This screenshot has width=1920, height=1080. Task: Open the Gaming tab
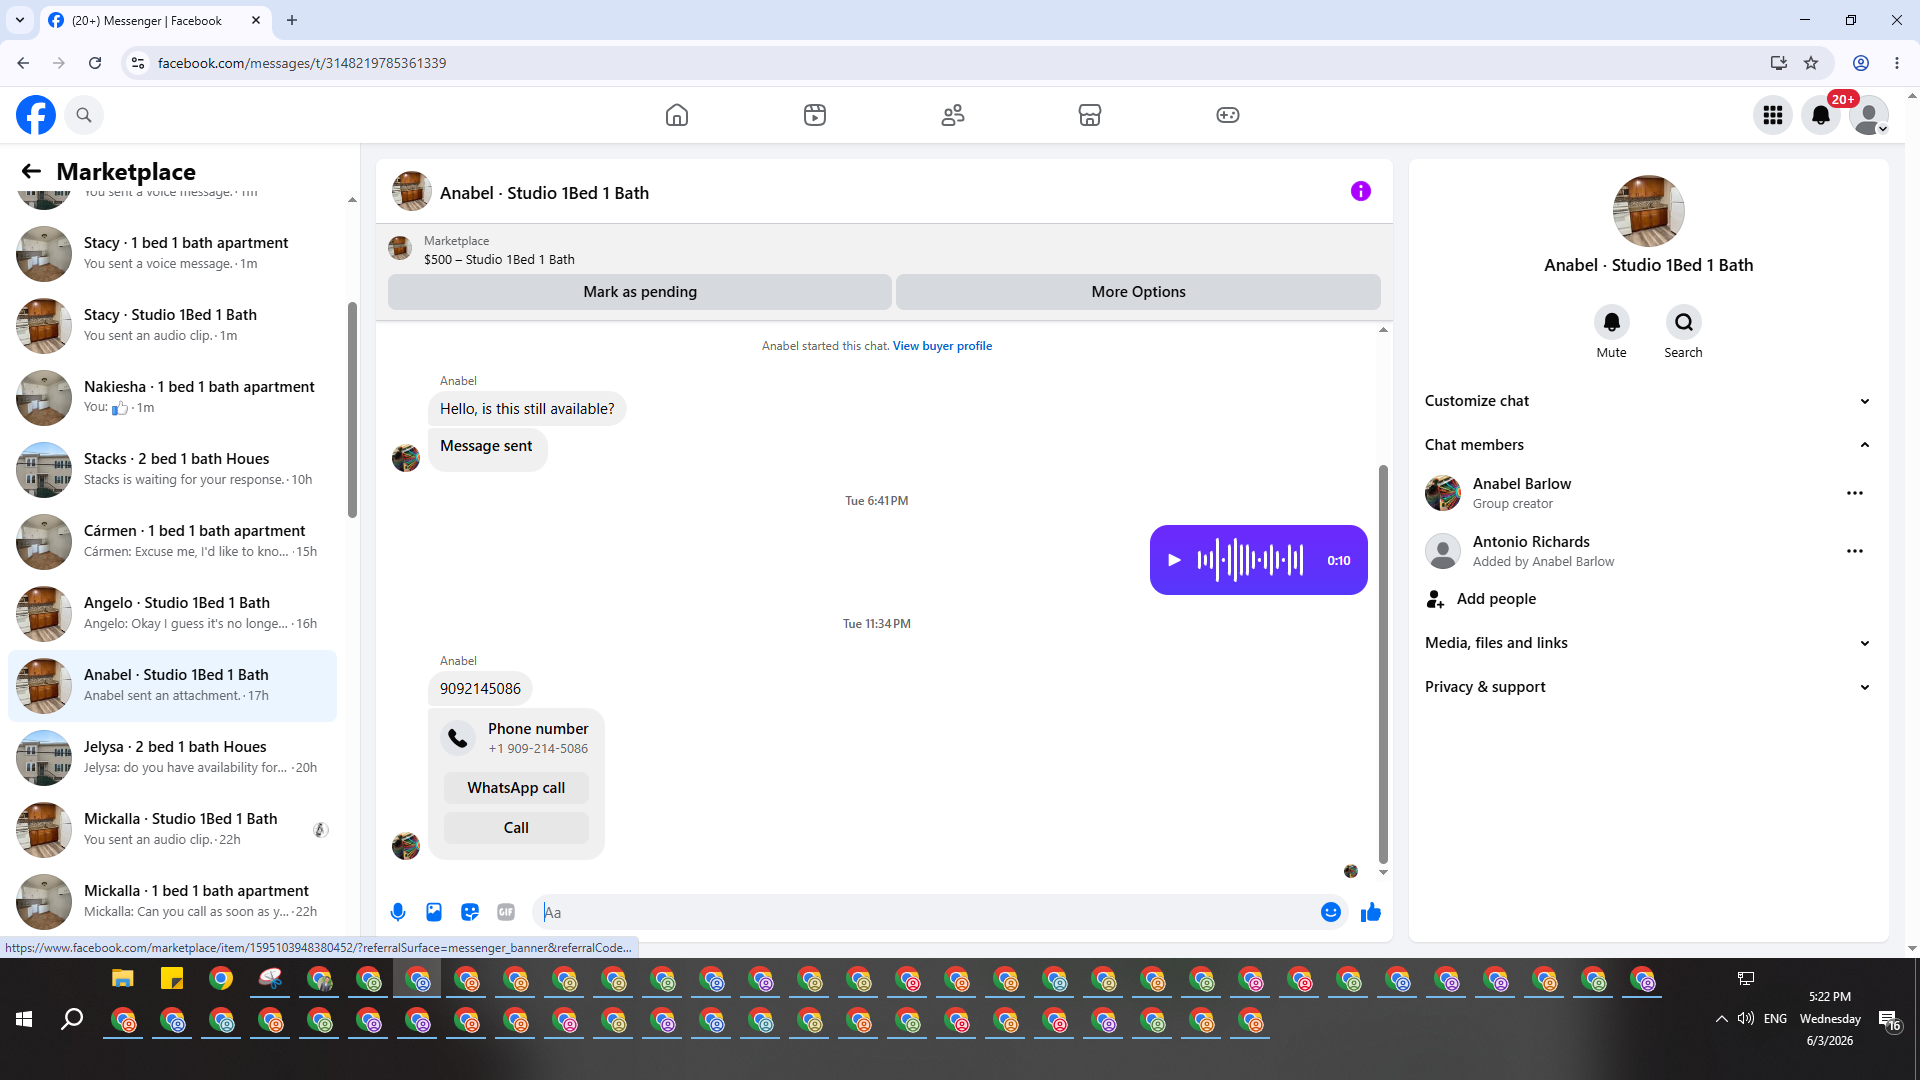pos(1228,115)
